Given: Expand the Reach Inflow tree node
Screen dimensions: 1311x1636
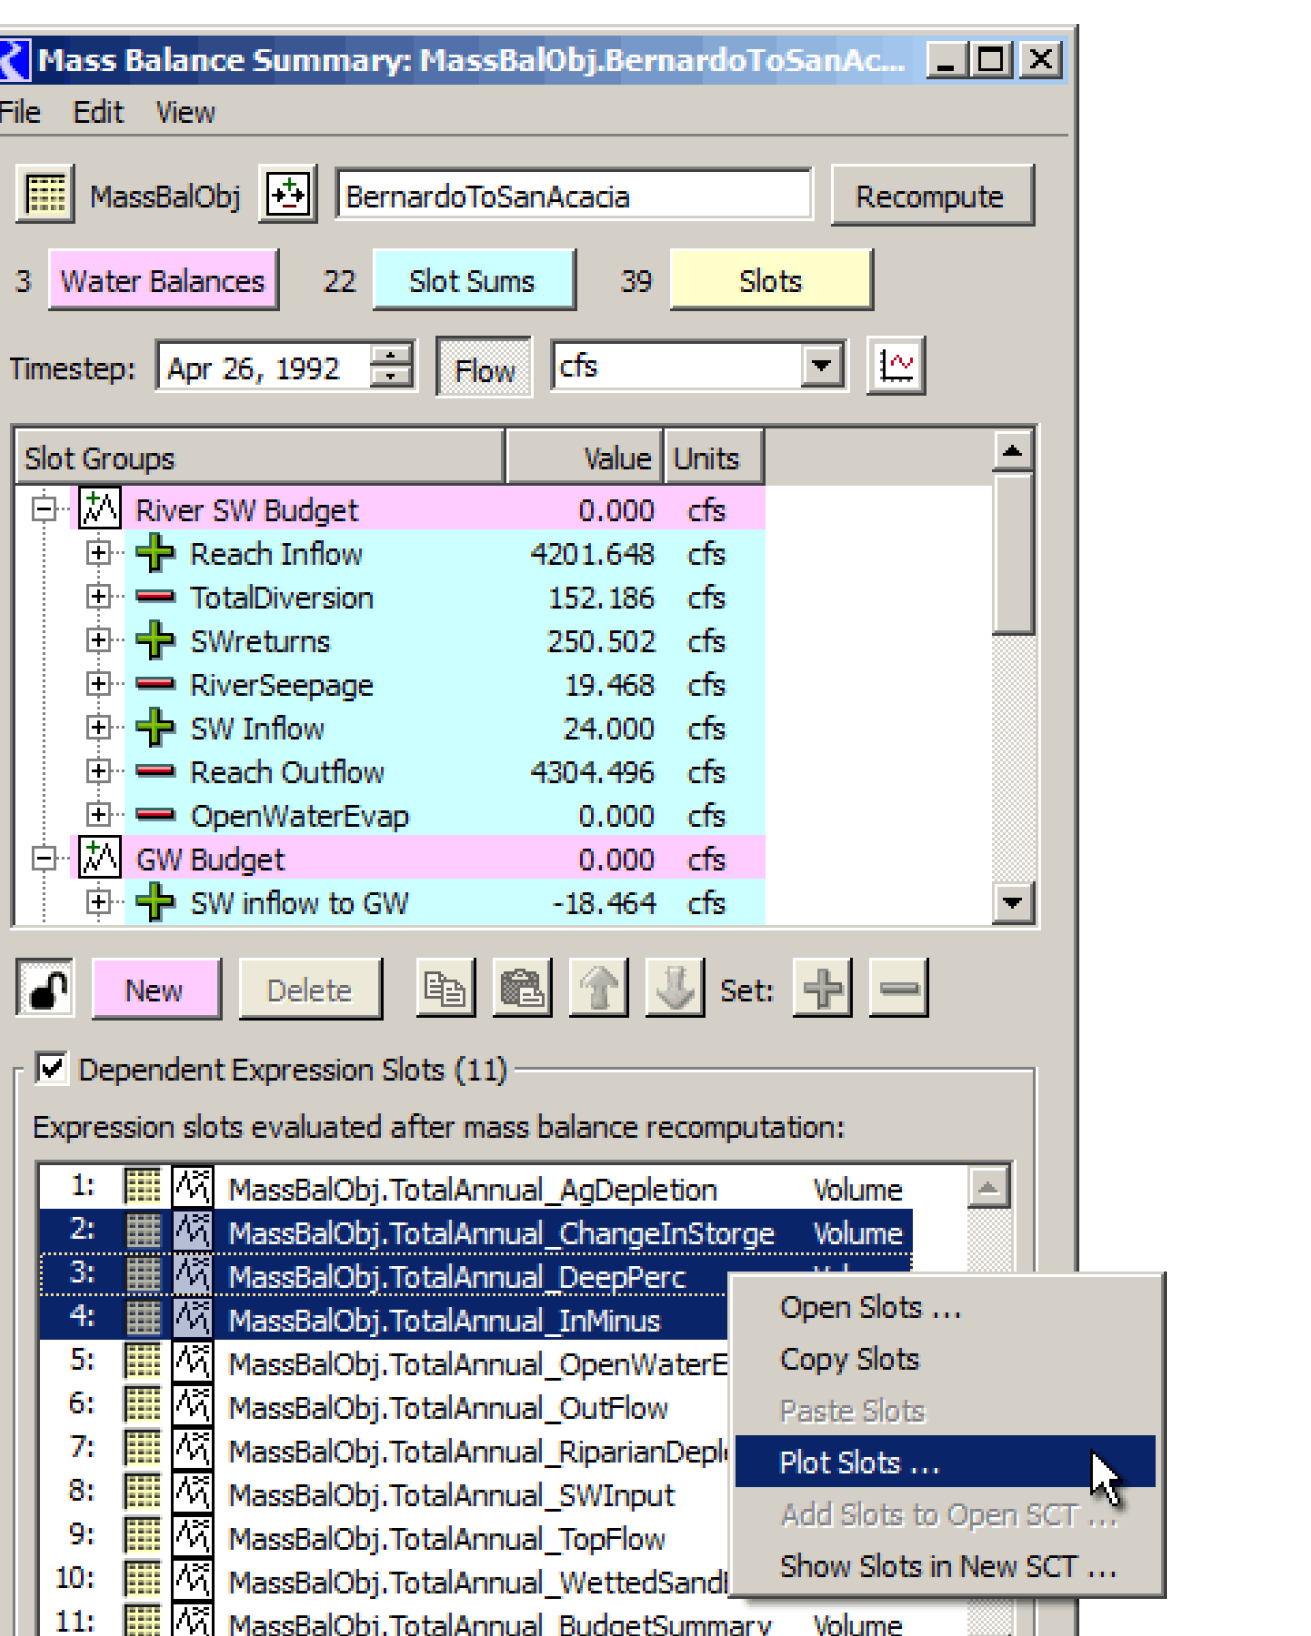Looking at the screenshot, I should (x=98, y=553).
